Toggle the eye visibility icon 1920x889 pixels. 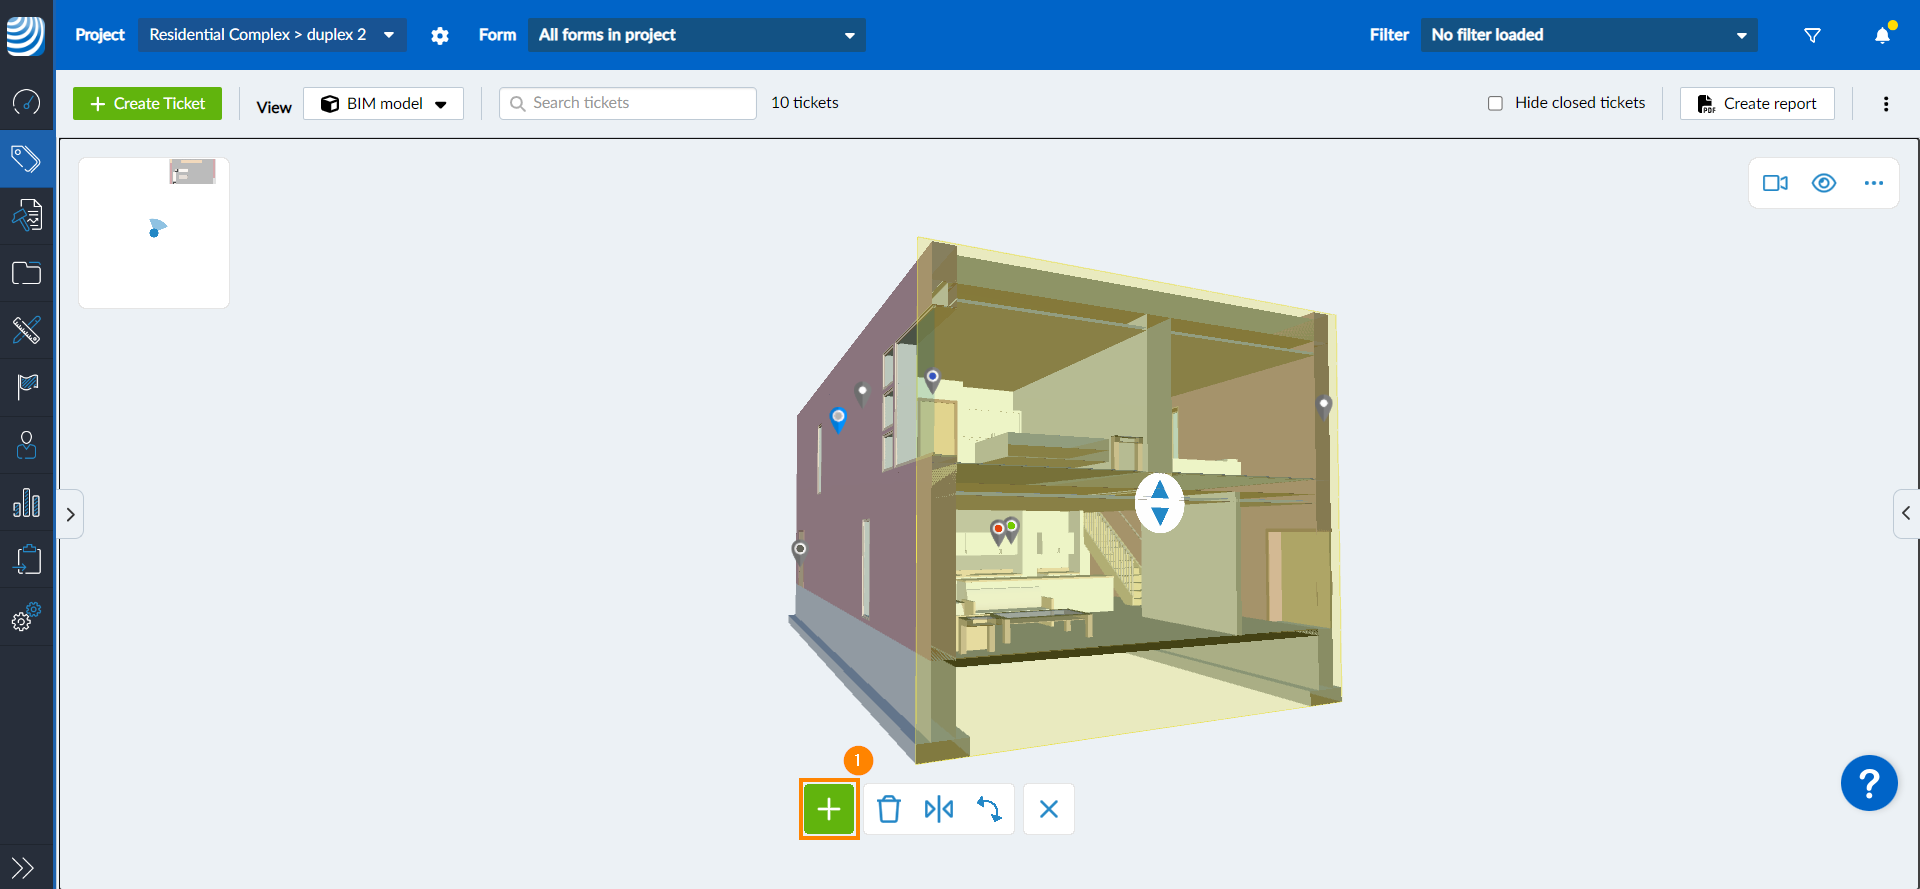(x=1824, y=183)
